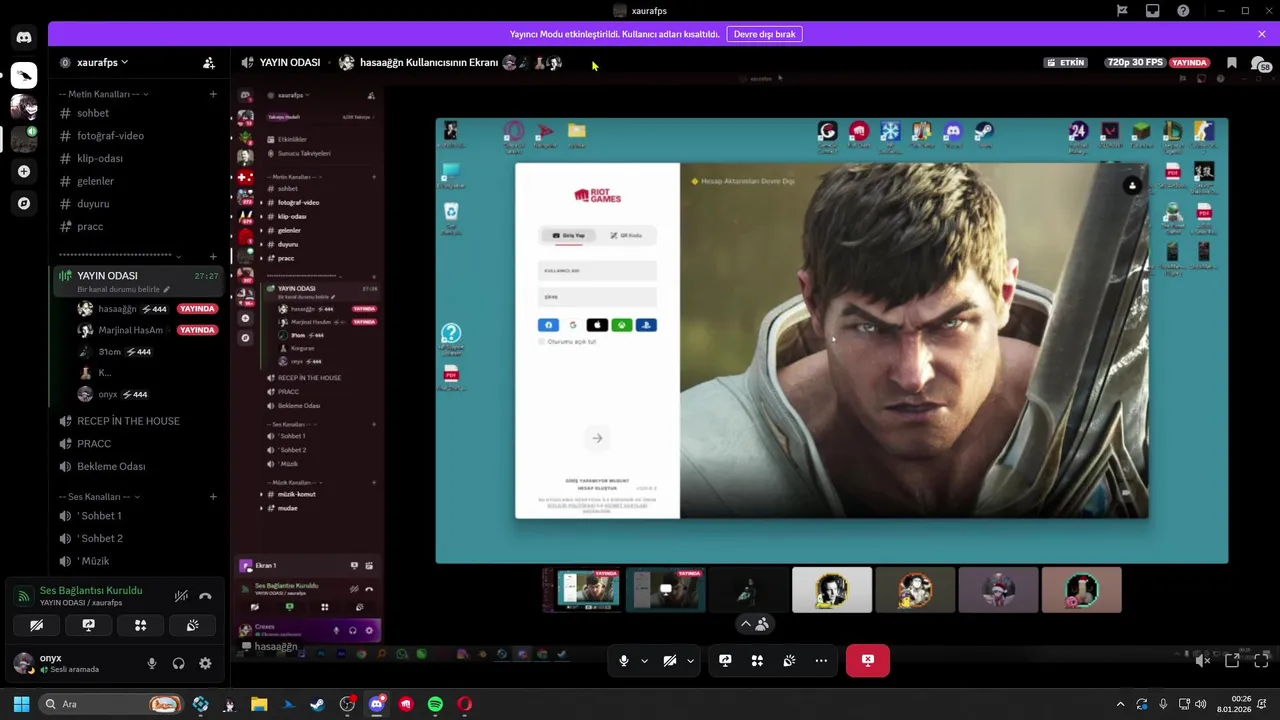Click Devre dışı bırak button
This screenshot has height=720, width=1280.
point(764,34)
